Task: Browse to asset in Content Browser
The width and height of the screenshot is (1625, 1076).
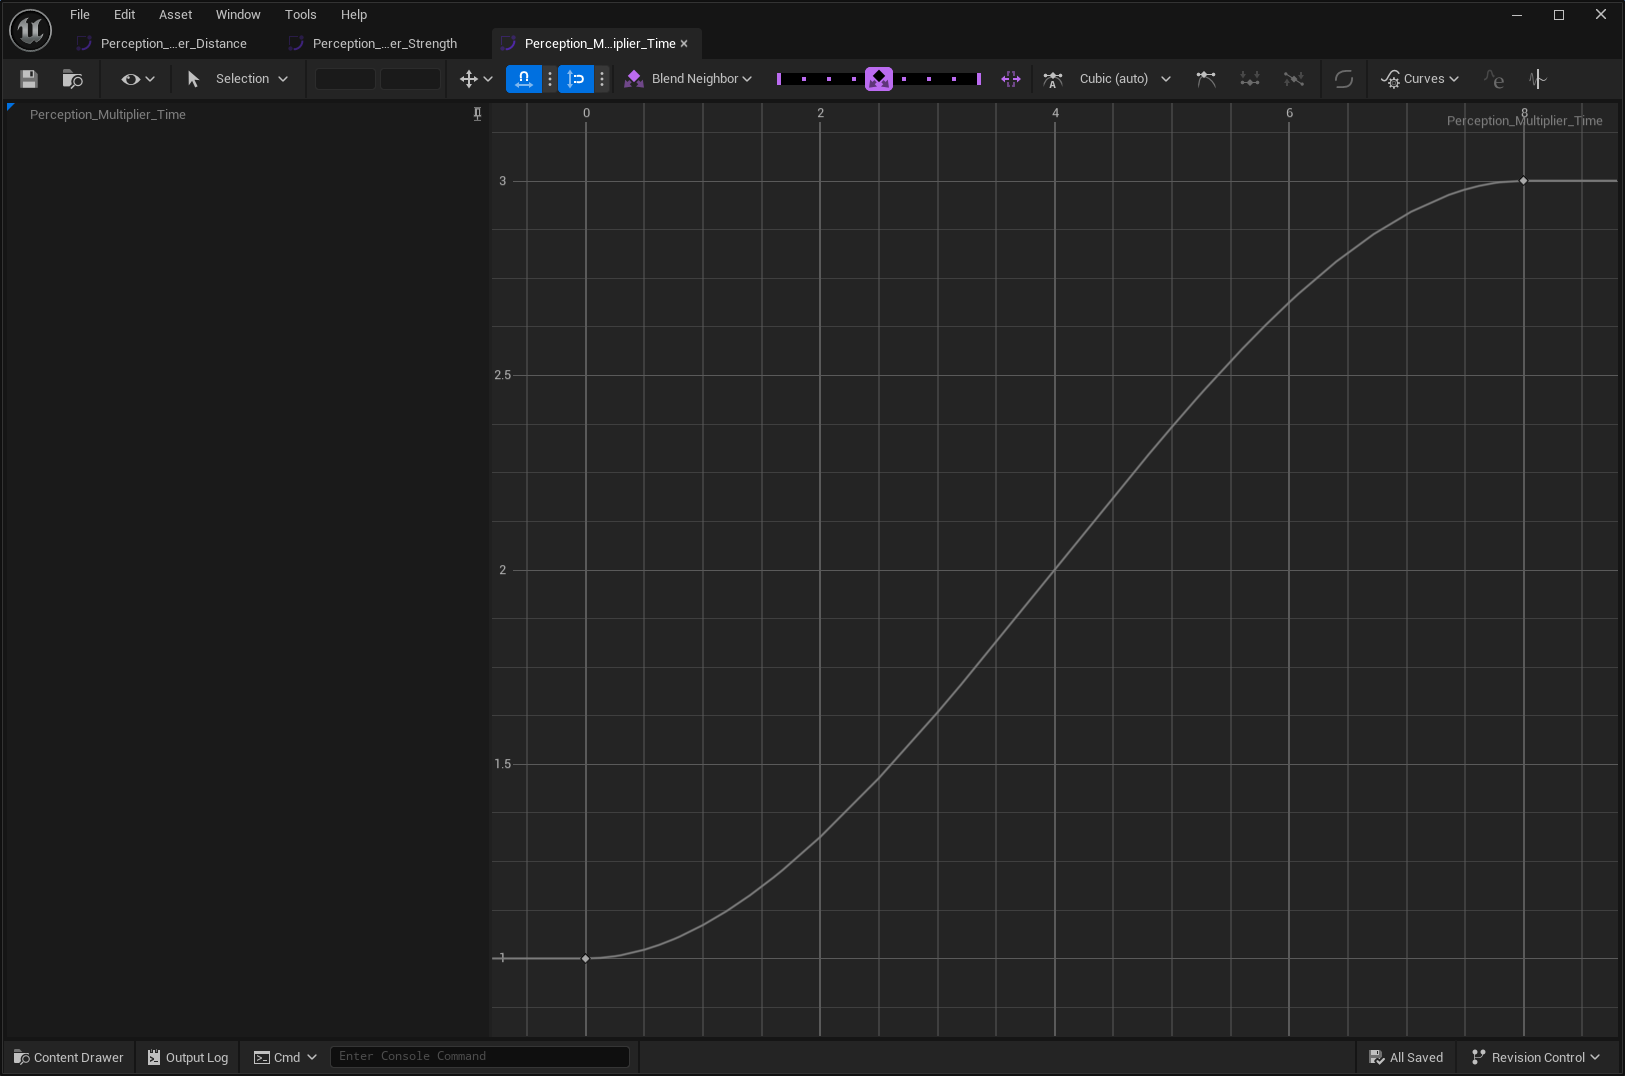Action: [72, 79]
